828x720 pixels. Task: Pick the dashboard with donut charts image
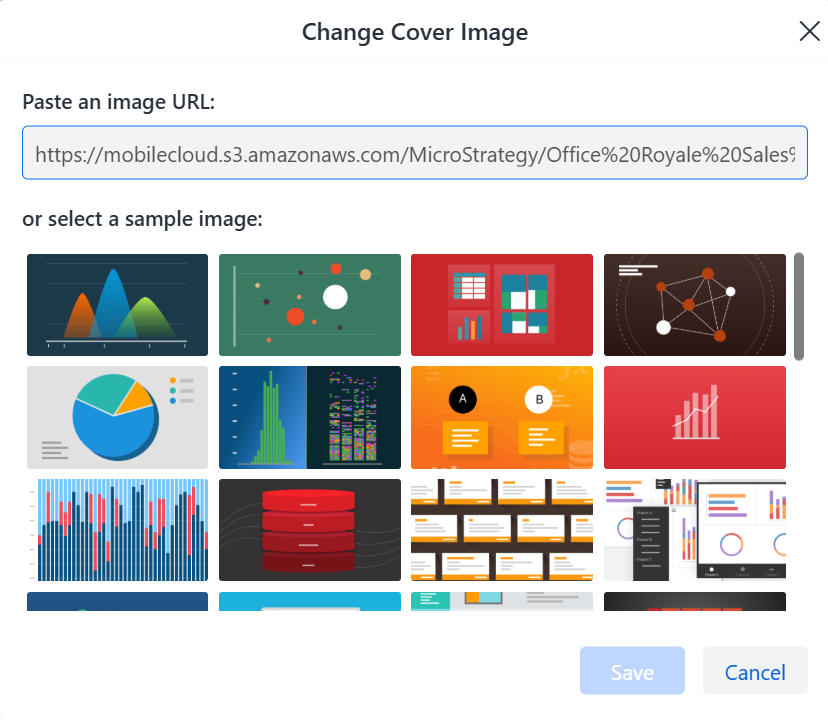(694, 530)
